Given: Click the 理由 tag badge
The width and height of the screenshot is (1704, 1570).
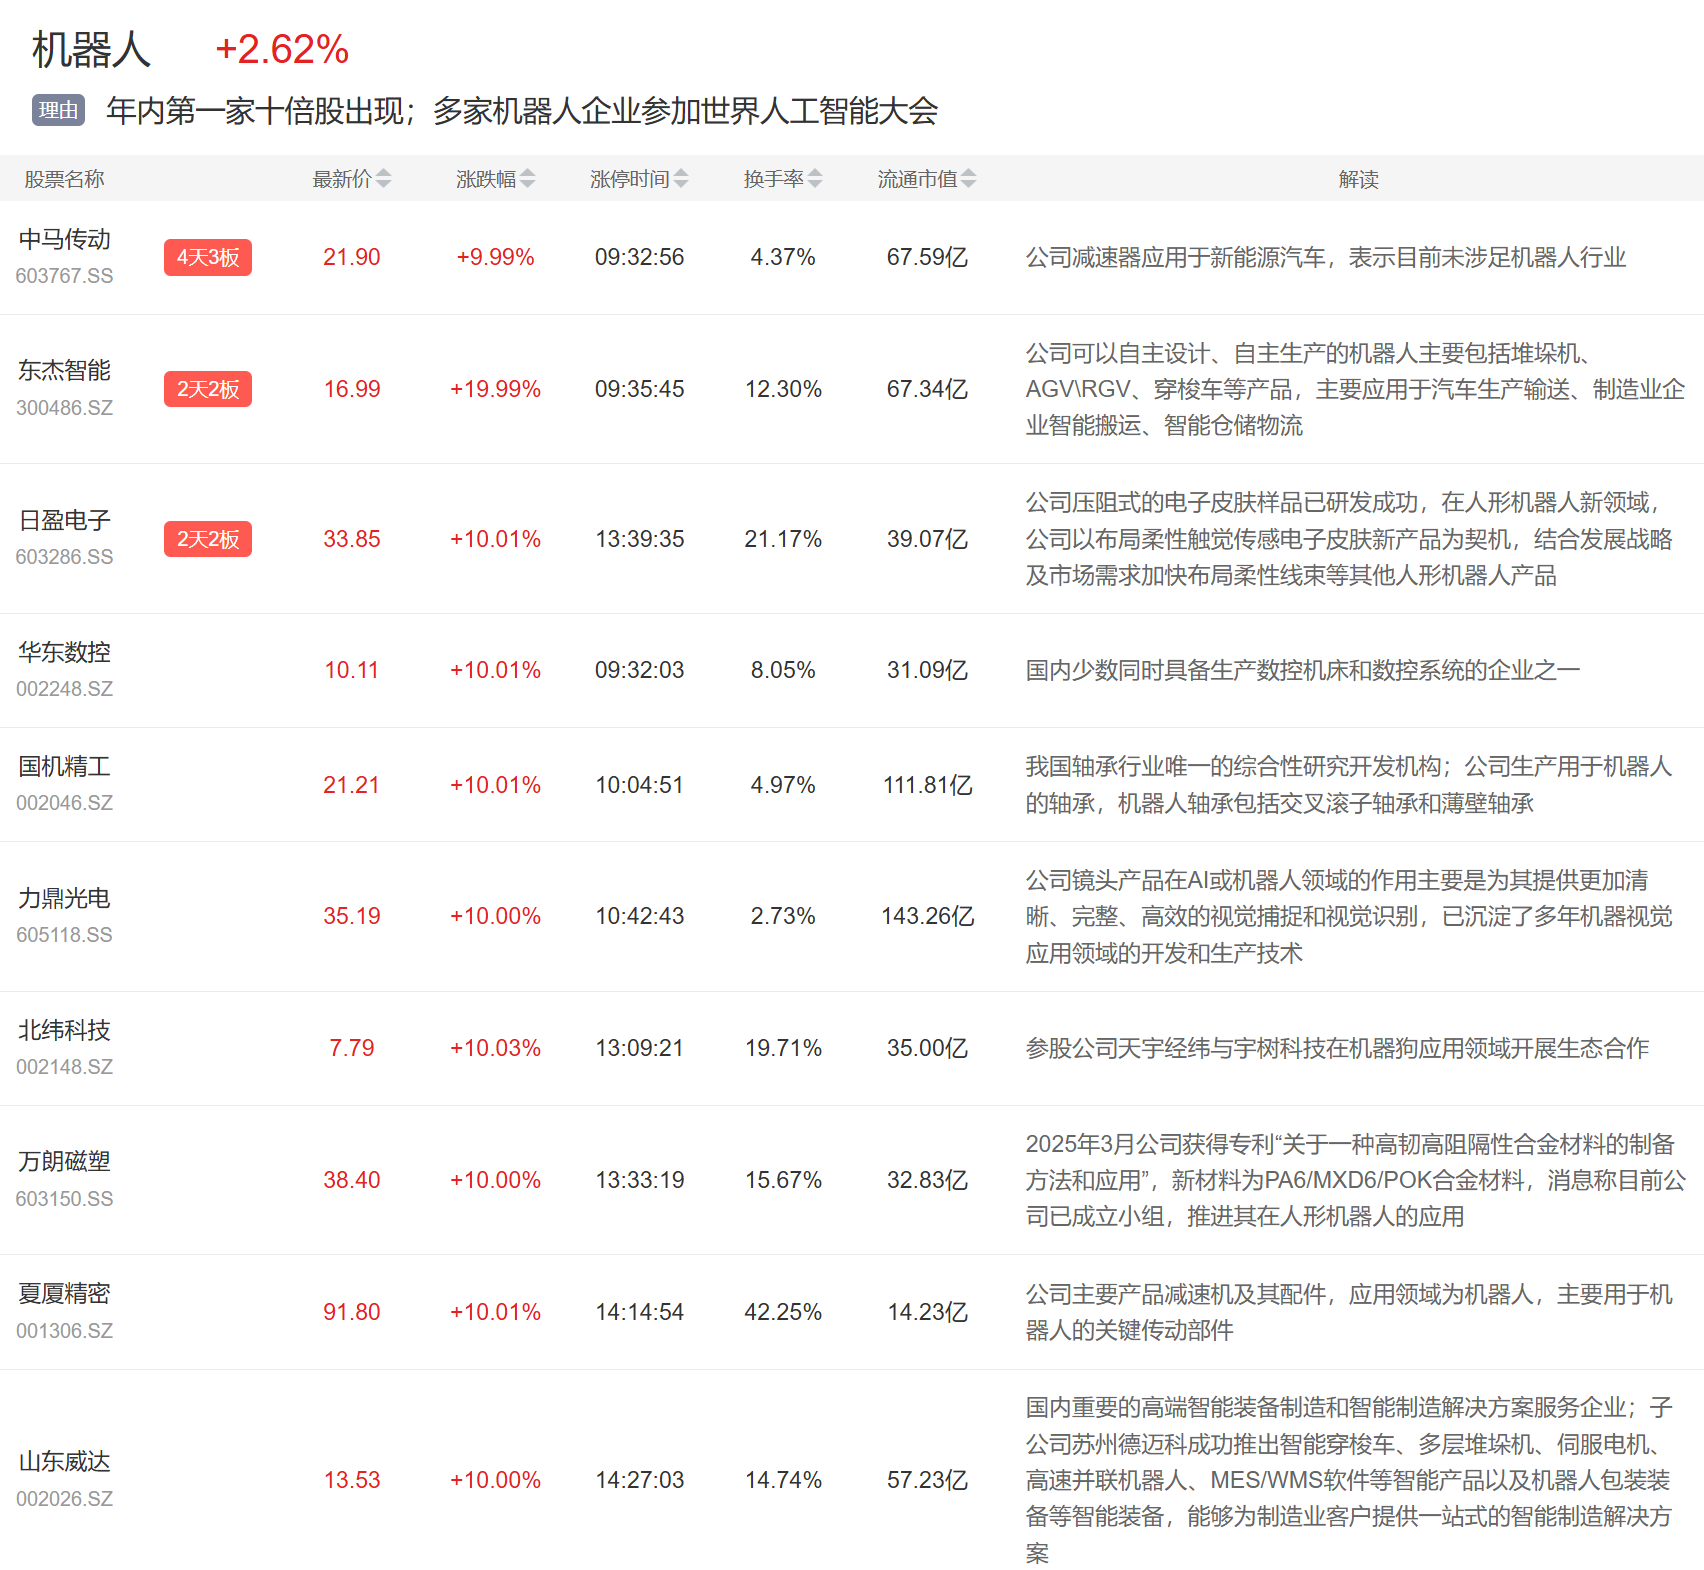Looking at the screenshot, I should 58,110.
